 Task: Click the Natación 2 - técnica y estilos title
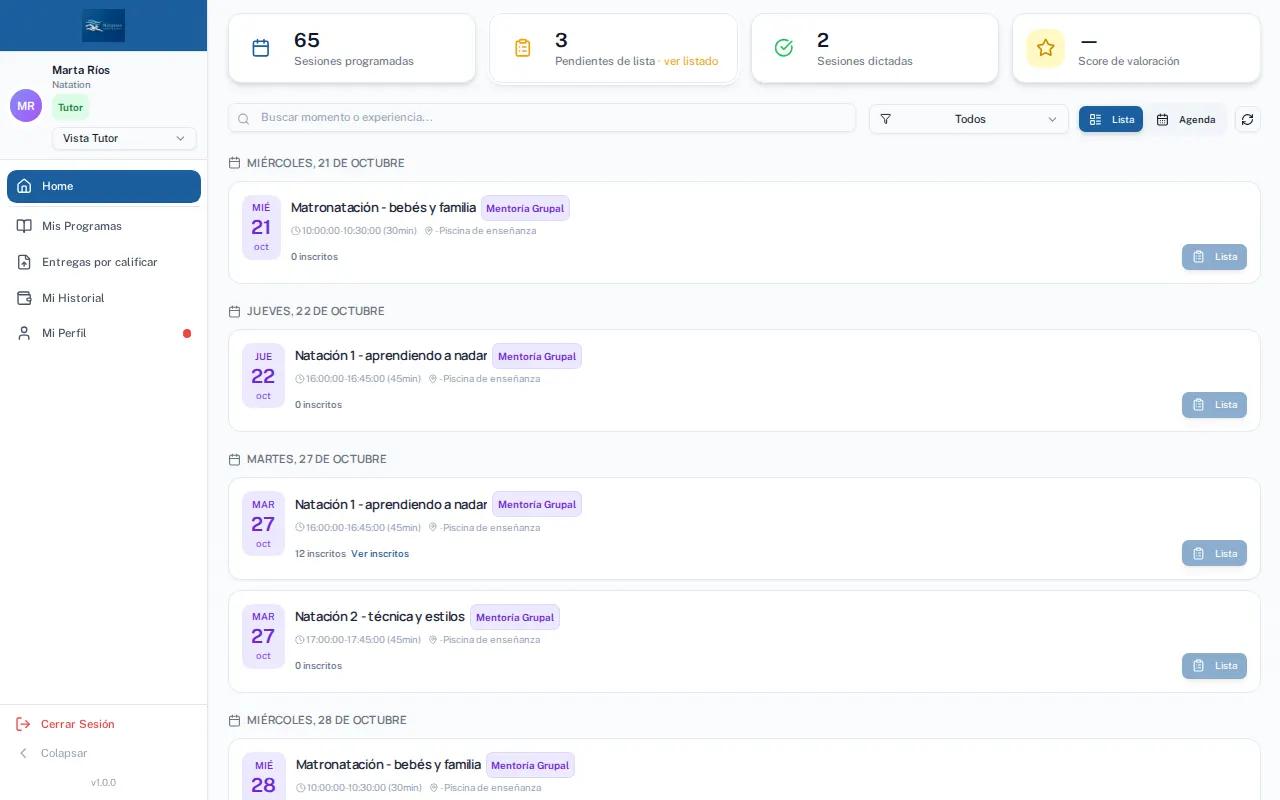click(380, 617)
